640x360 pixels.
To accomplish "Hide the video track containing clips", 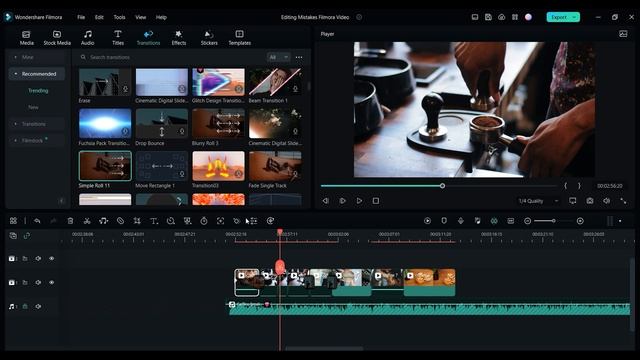I will pos(51,282).
